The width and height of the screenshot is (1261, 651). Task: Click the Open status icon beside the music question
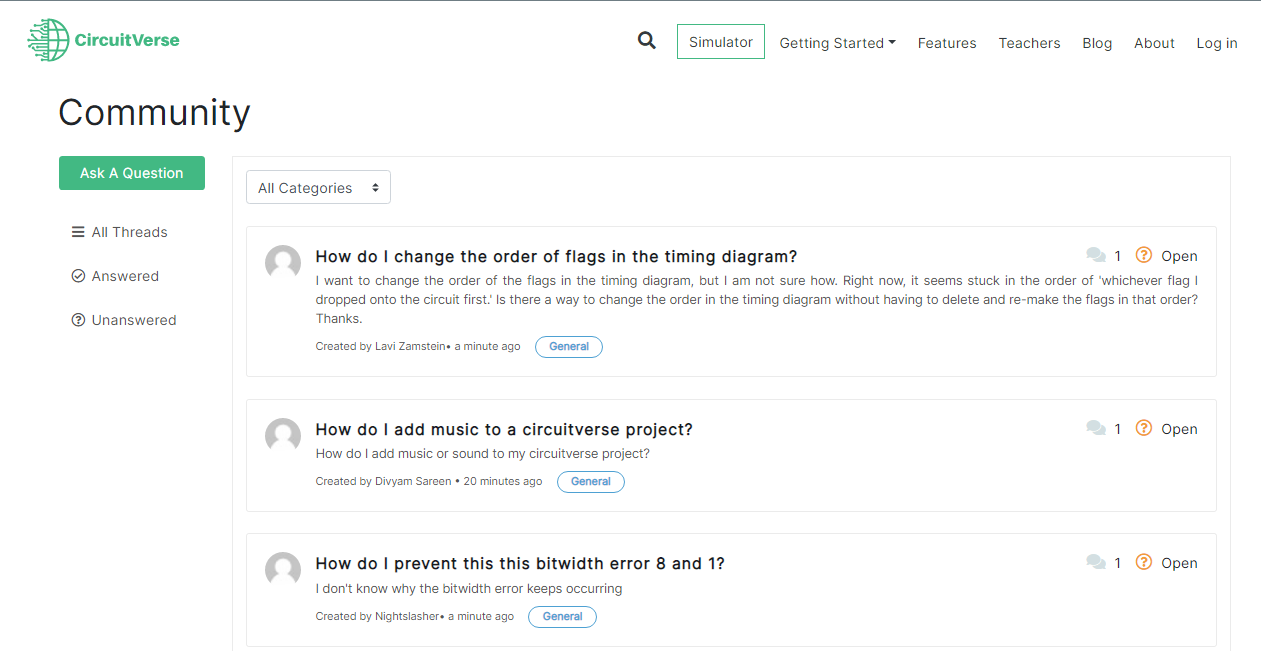click(1143, 428)
